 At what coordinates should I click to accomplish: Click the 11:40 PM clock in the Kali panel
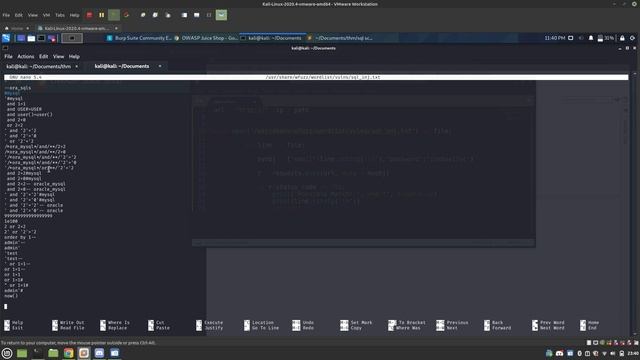tap(555, 38)
